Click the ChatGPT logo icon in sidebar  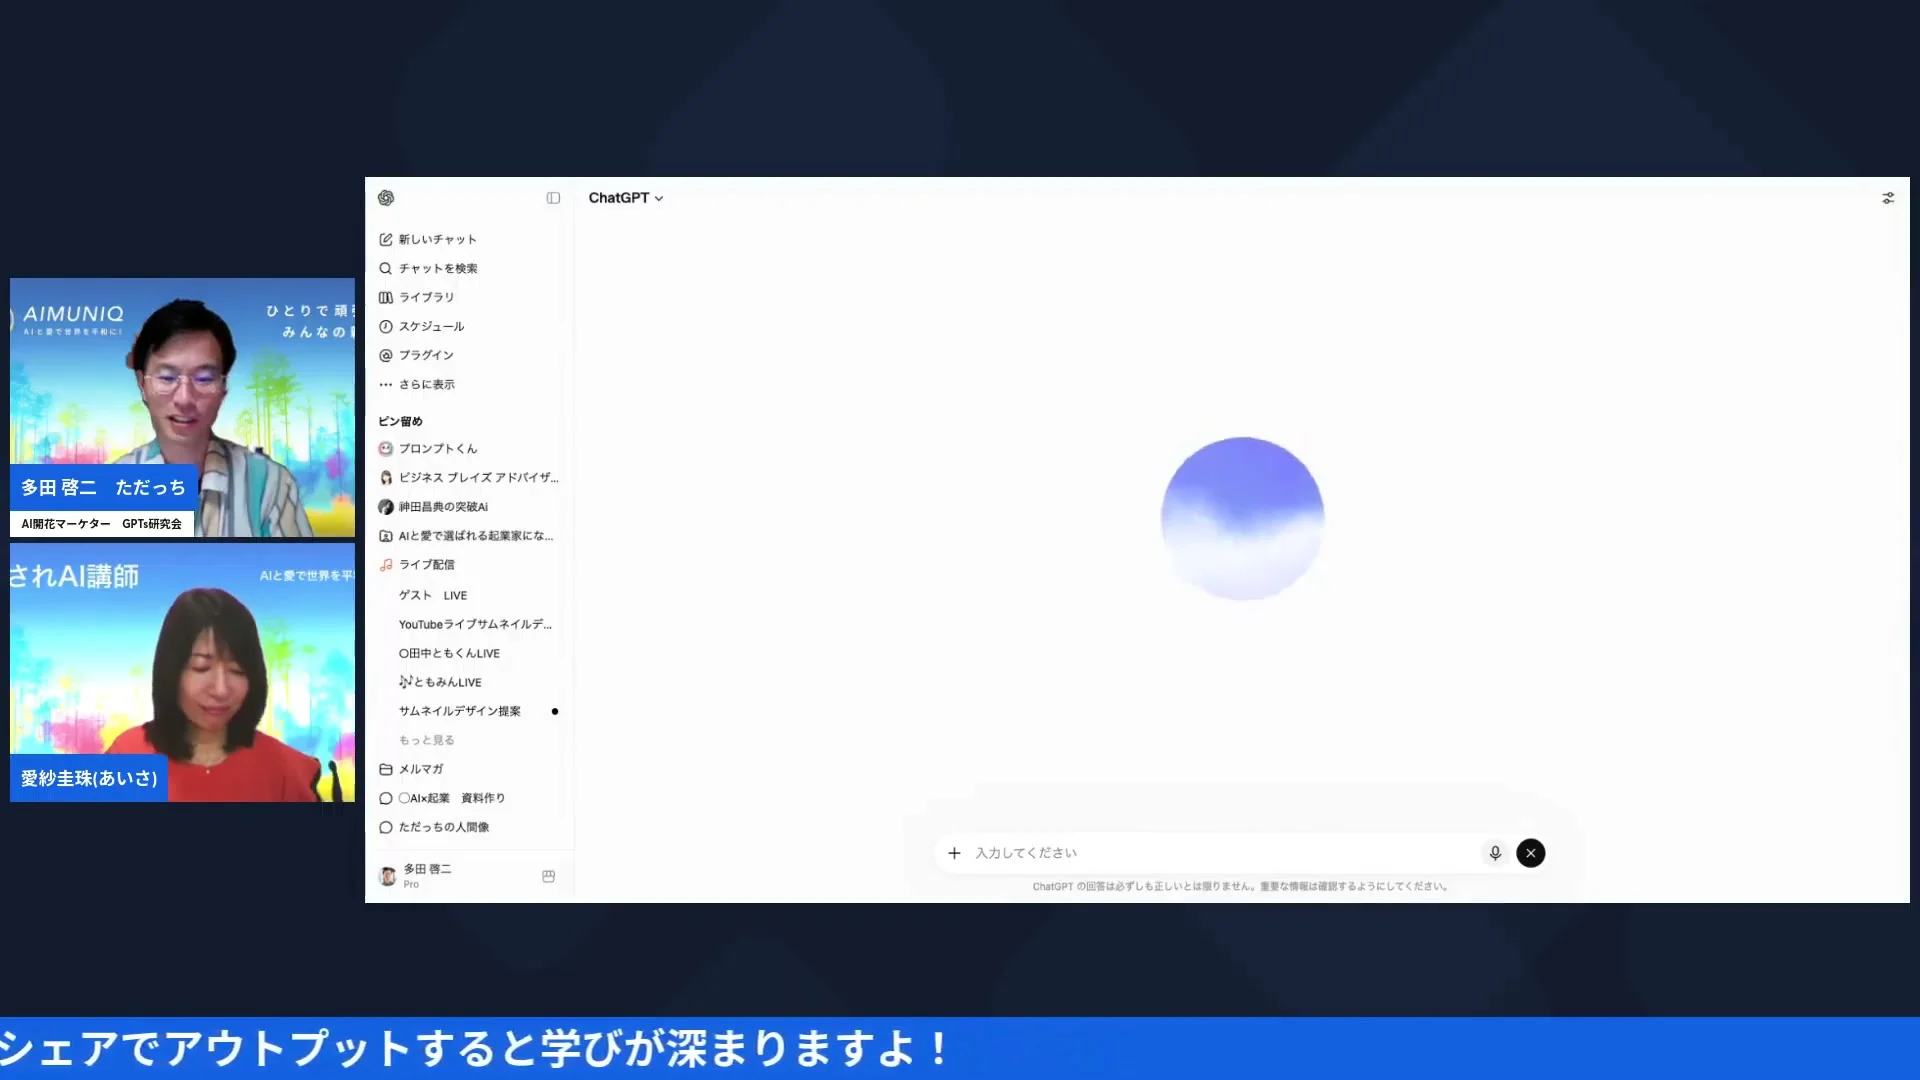[386, 198]
